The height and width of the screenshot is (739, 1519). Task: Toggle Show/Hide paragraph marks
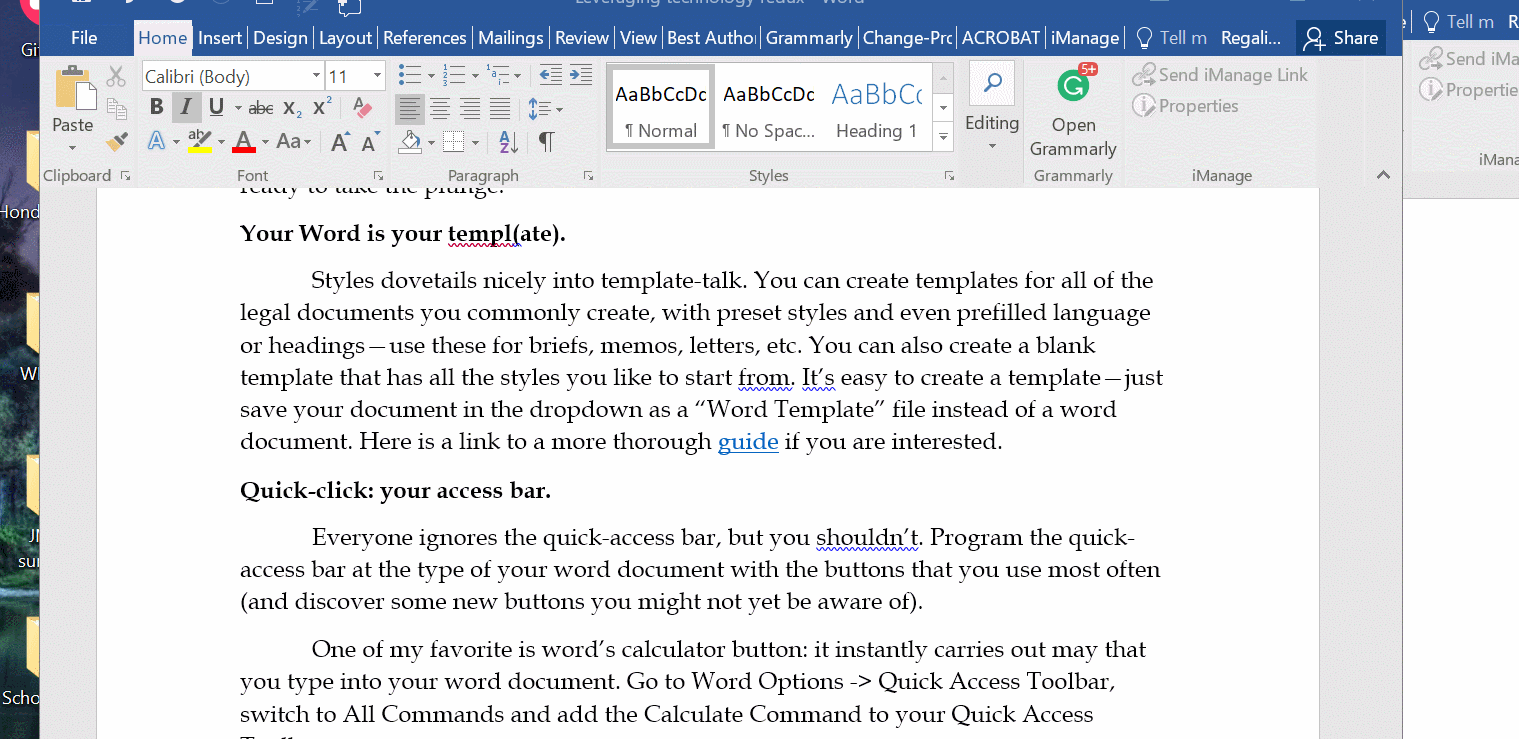546,142
